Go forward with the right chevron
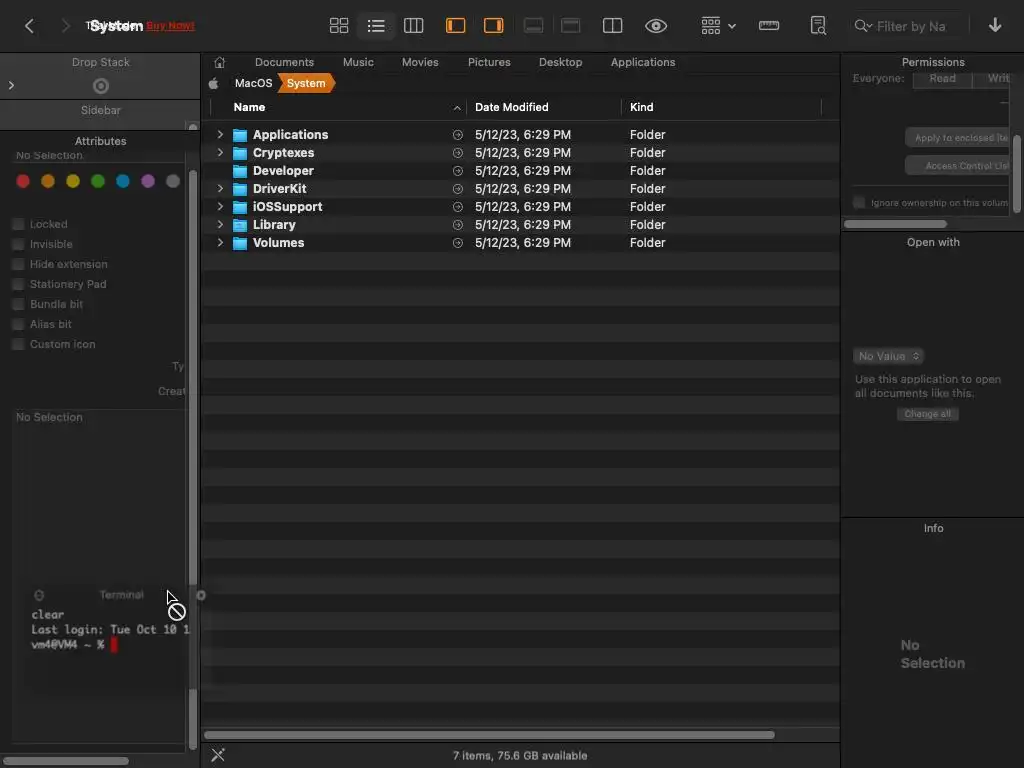 (65, 26)
